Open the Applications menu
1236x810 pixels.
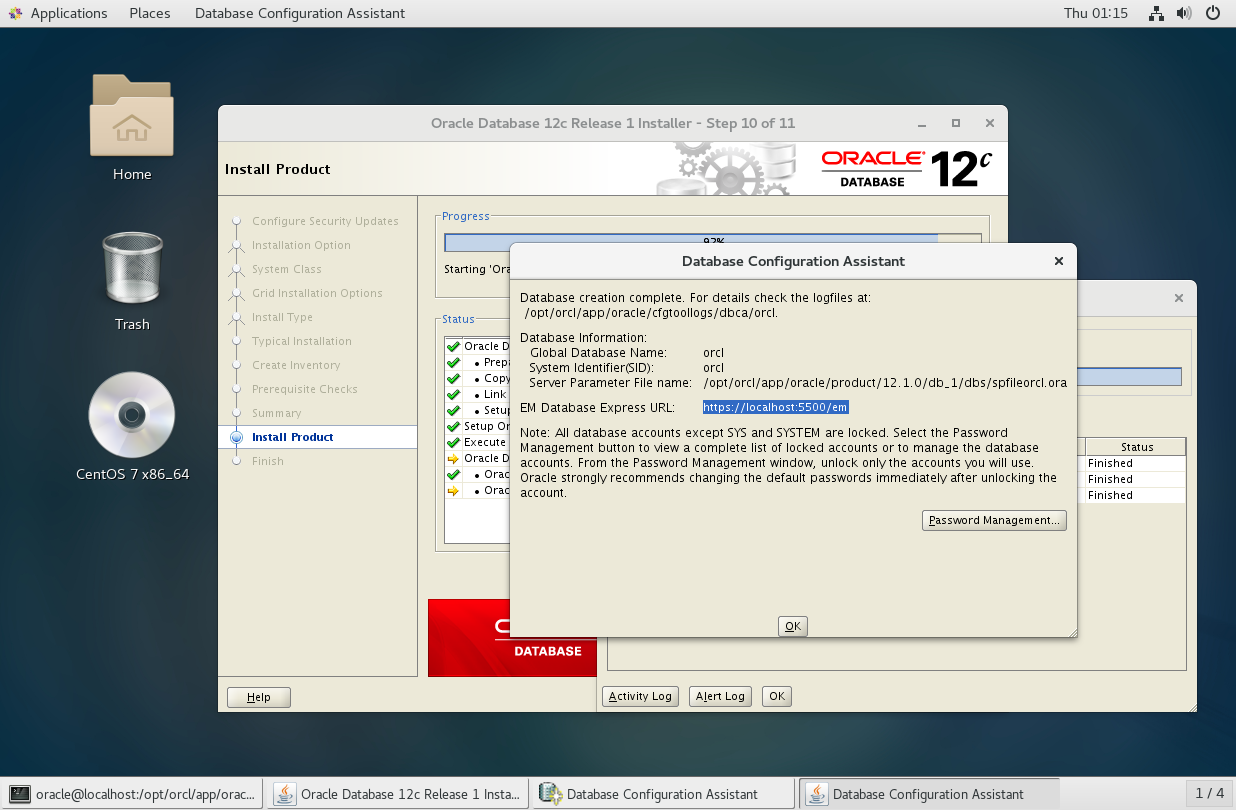(x=58, y=13)
